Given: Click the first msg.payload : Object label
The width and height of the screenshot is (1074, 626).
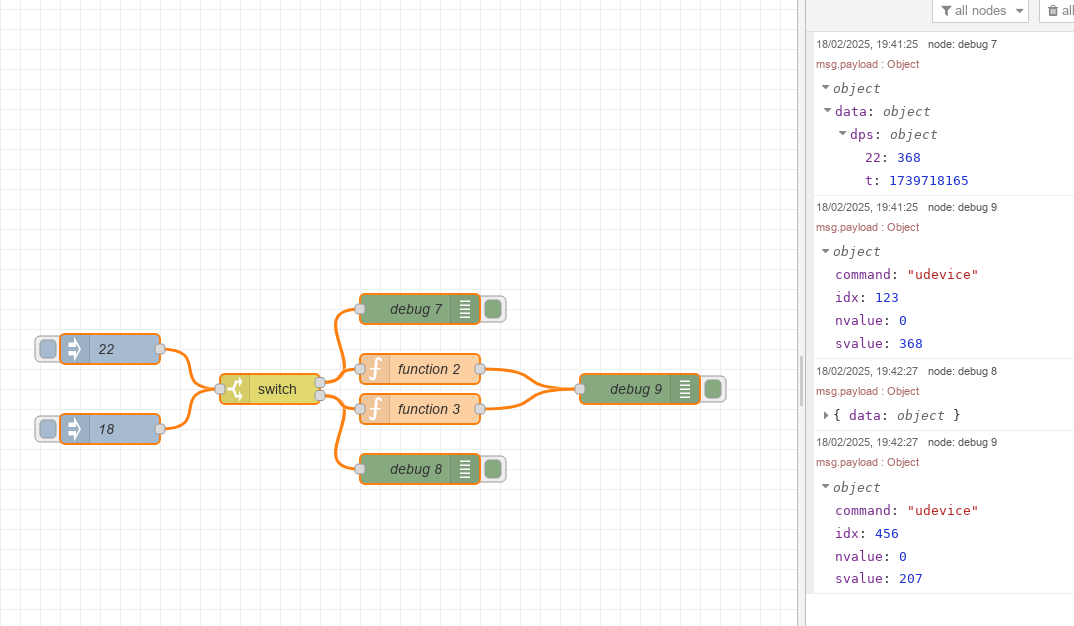Looking at the screenshot, I should point(867,64).
